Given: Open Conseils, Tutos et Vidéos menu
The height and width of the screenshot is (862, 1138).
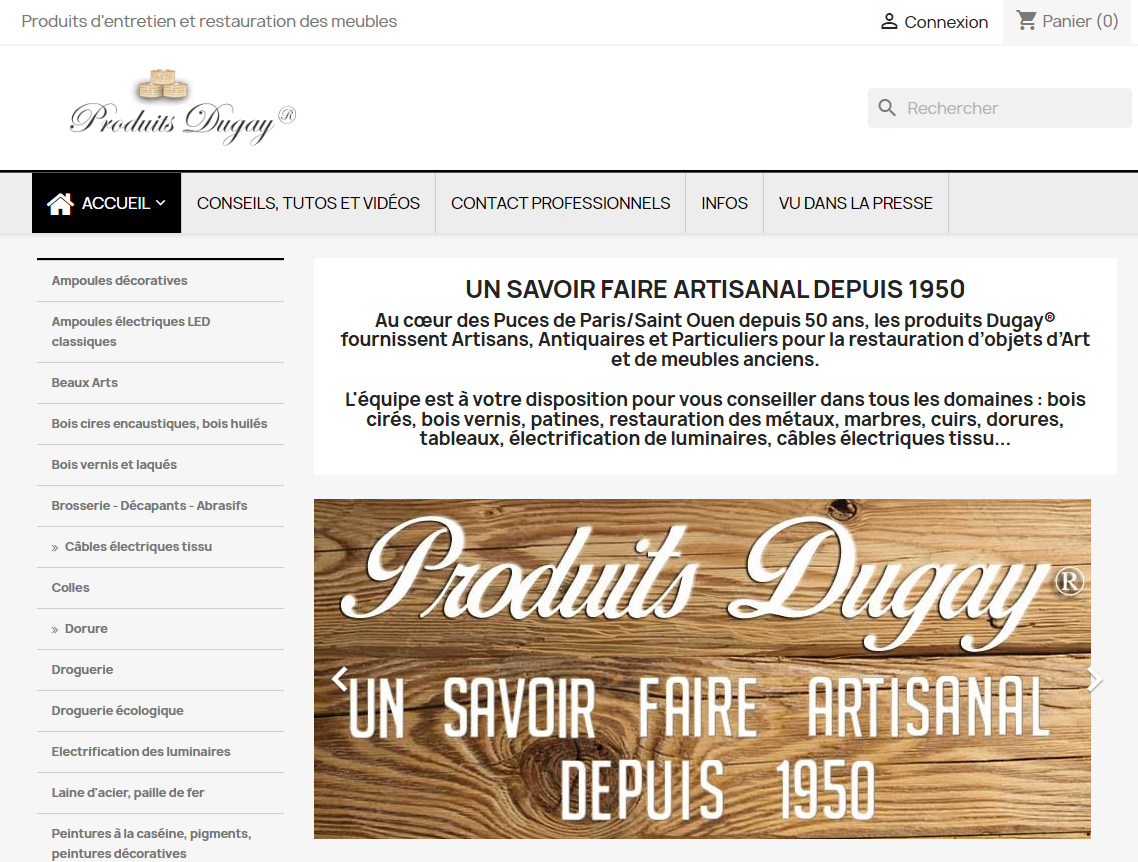Looking at the screenshot, I should tap(308, 203).
